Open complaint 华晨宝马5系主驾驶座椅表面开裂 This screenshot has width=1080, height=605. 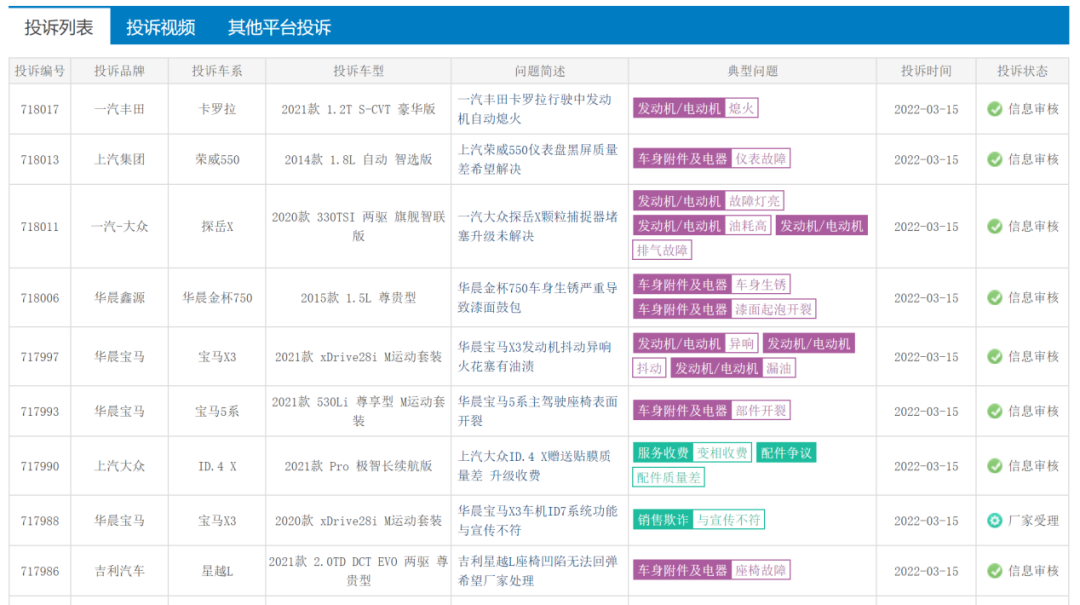538,411
